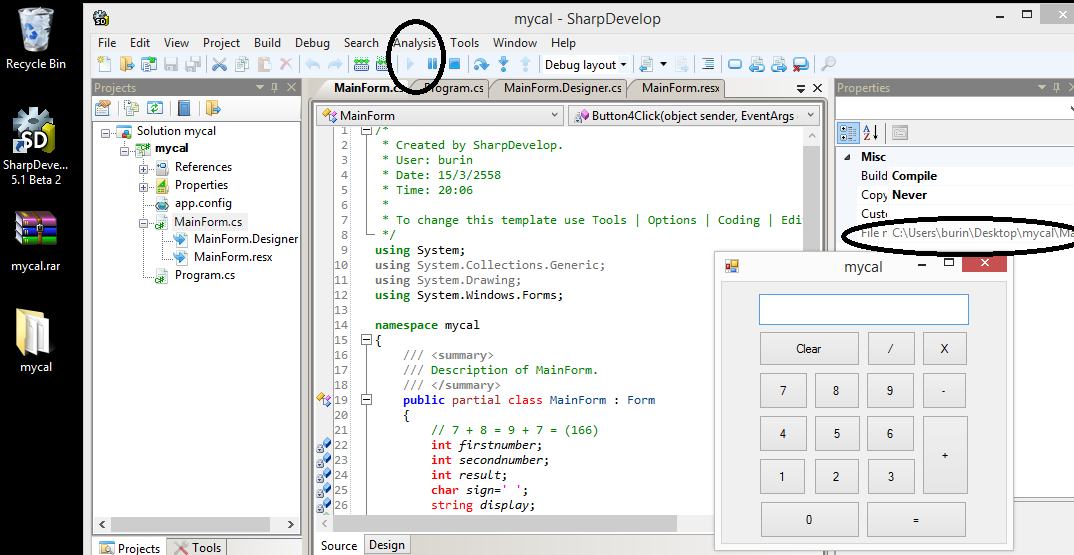Click the Refresh icon in the Projects panel
The height and width of the screenshot is (555, 1074).
[x=155, y=108]
